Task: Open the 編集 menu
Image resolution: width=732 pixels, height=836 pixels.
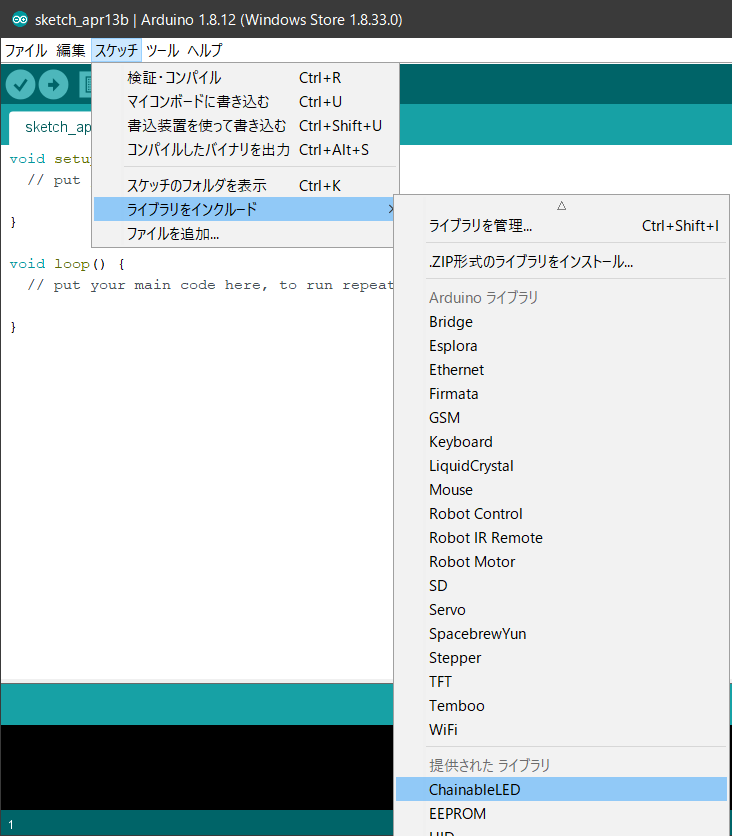Action: click(x=70, y=51)
